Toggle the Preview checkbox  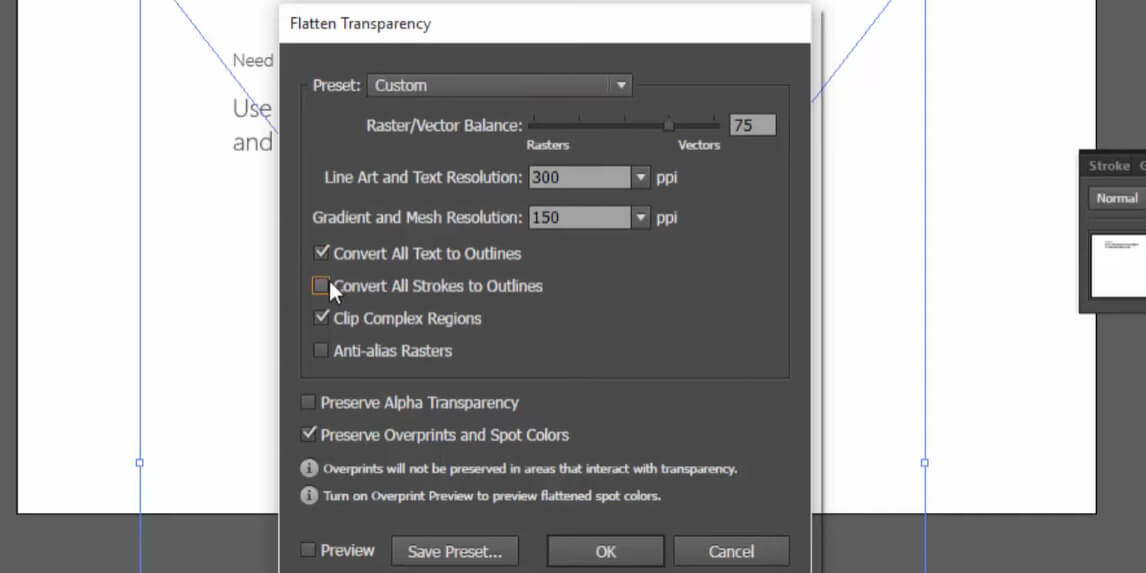pyautogui.click(x=308, y=550)
